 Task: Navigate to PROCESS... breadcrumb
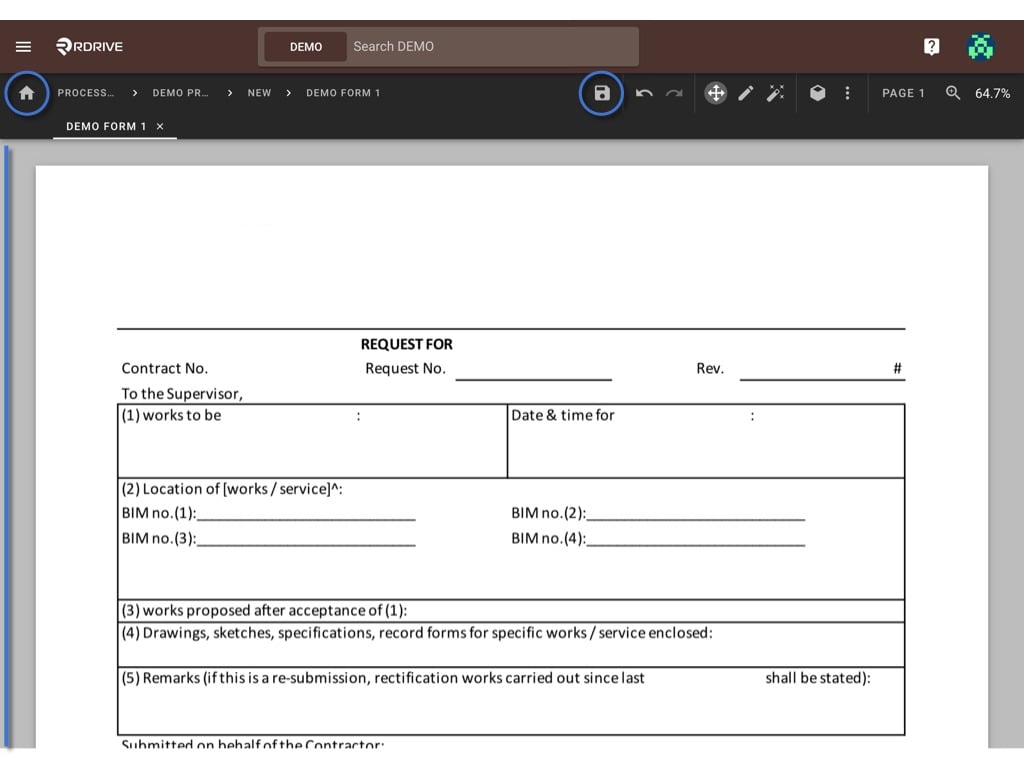86,93
